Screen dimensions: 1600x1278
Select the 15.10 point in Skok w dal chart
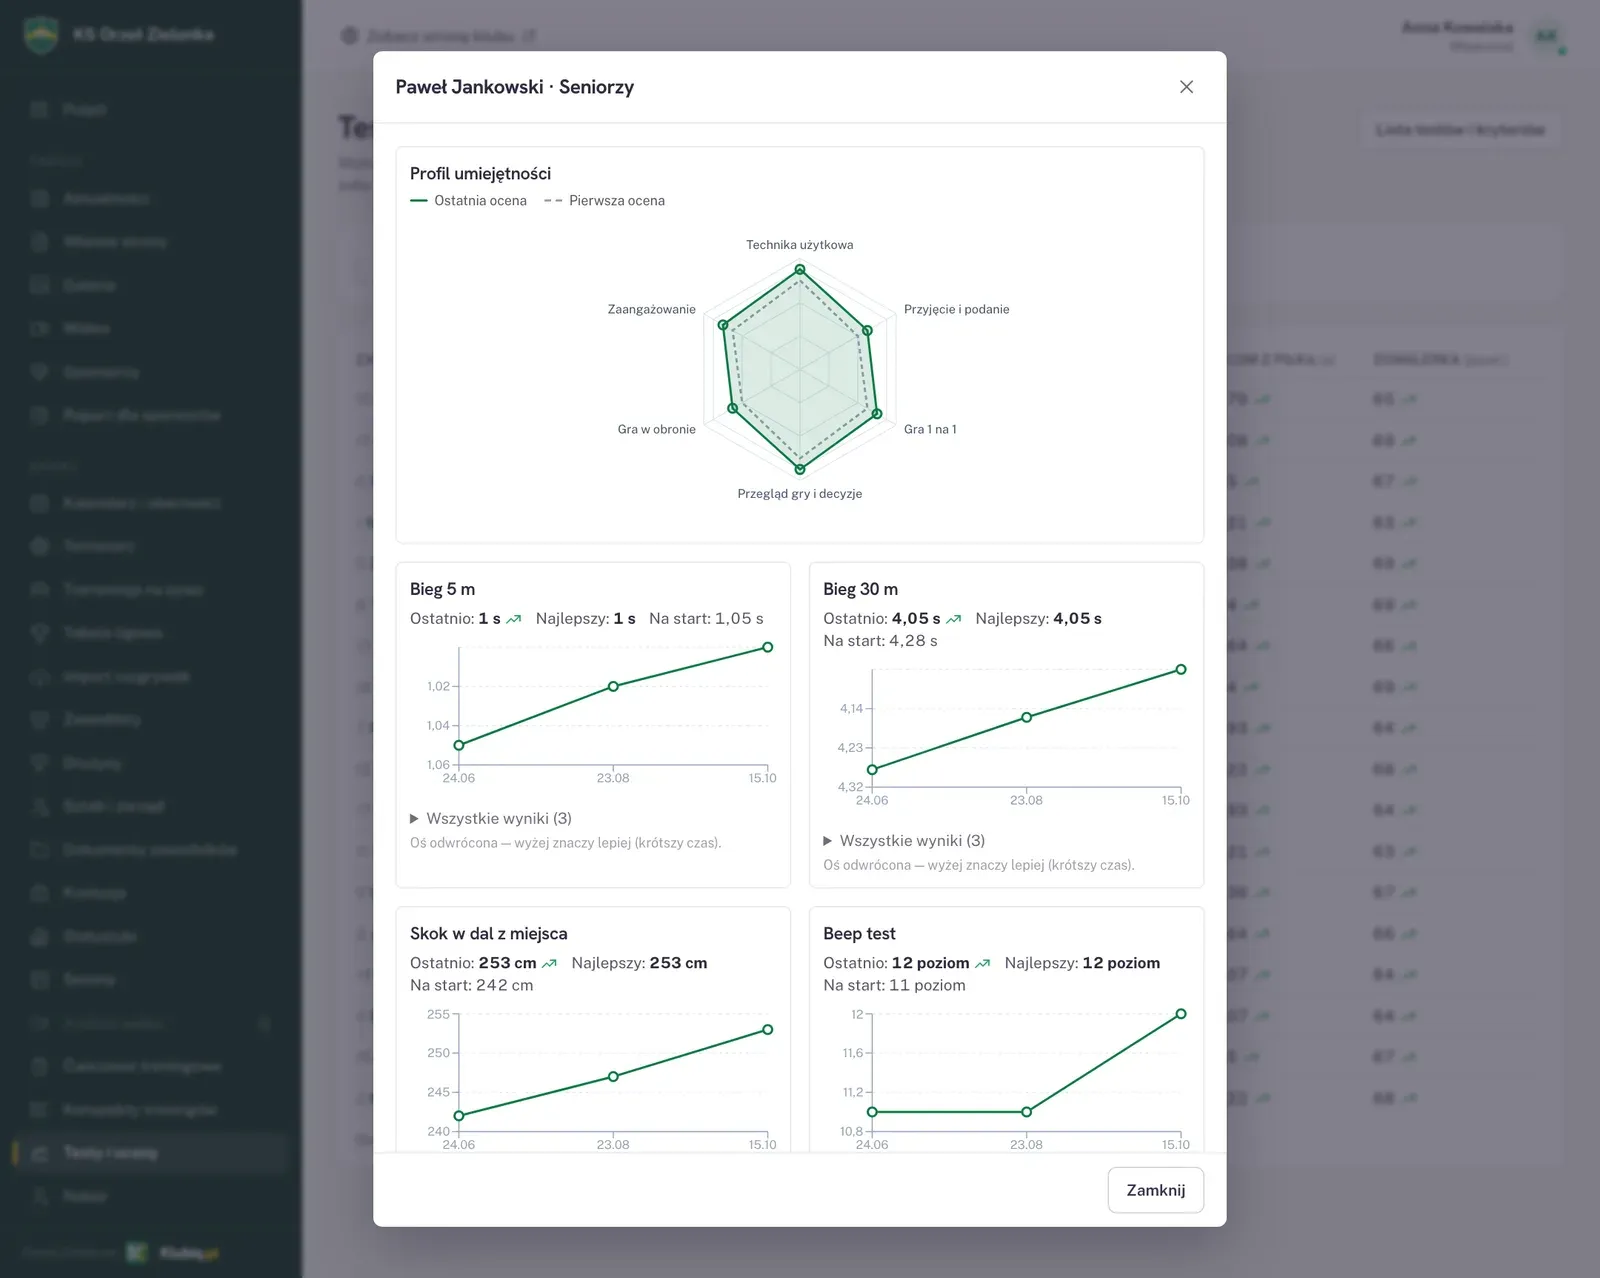[767, 1029]
